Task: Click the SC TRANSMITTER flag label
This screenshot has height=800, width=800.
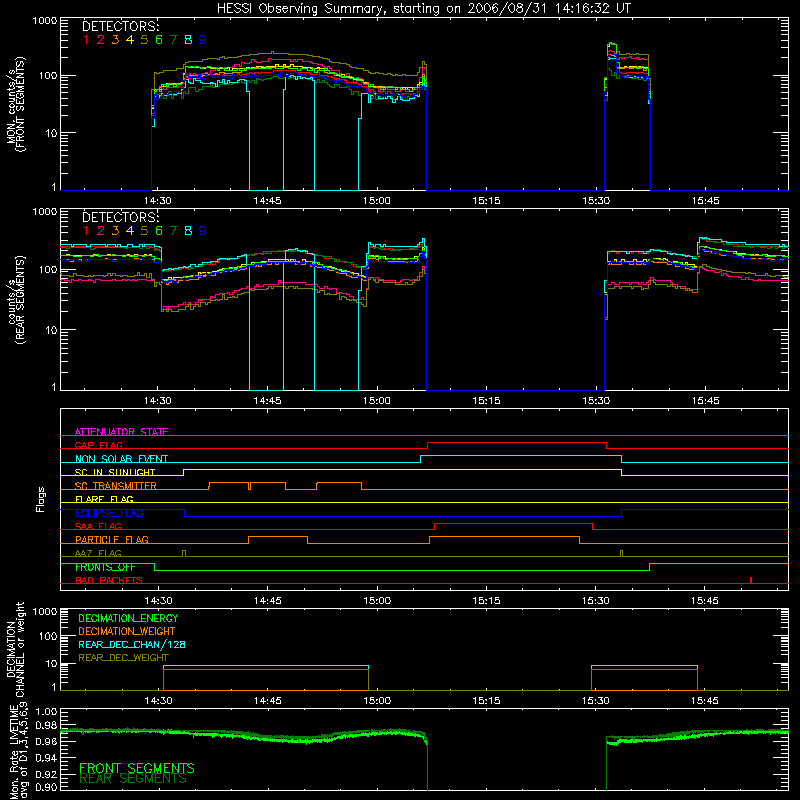Action: click(x=116, y=485)
